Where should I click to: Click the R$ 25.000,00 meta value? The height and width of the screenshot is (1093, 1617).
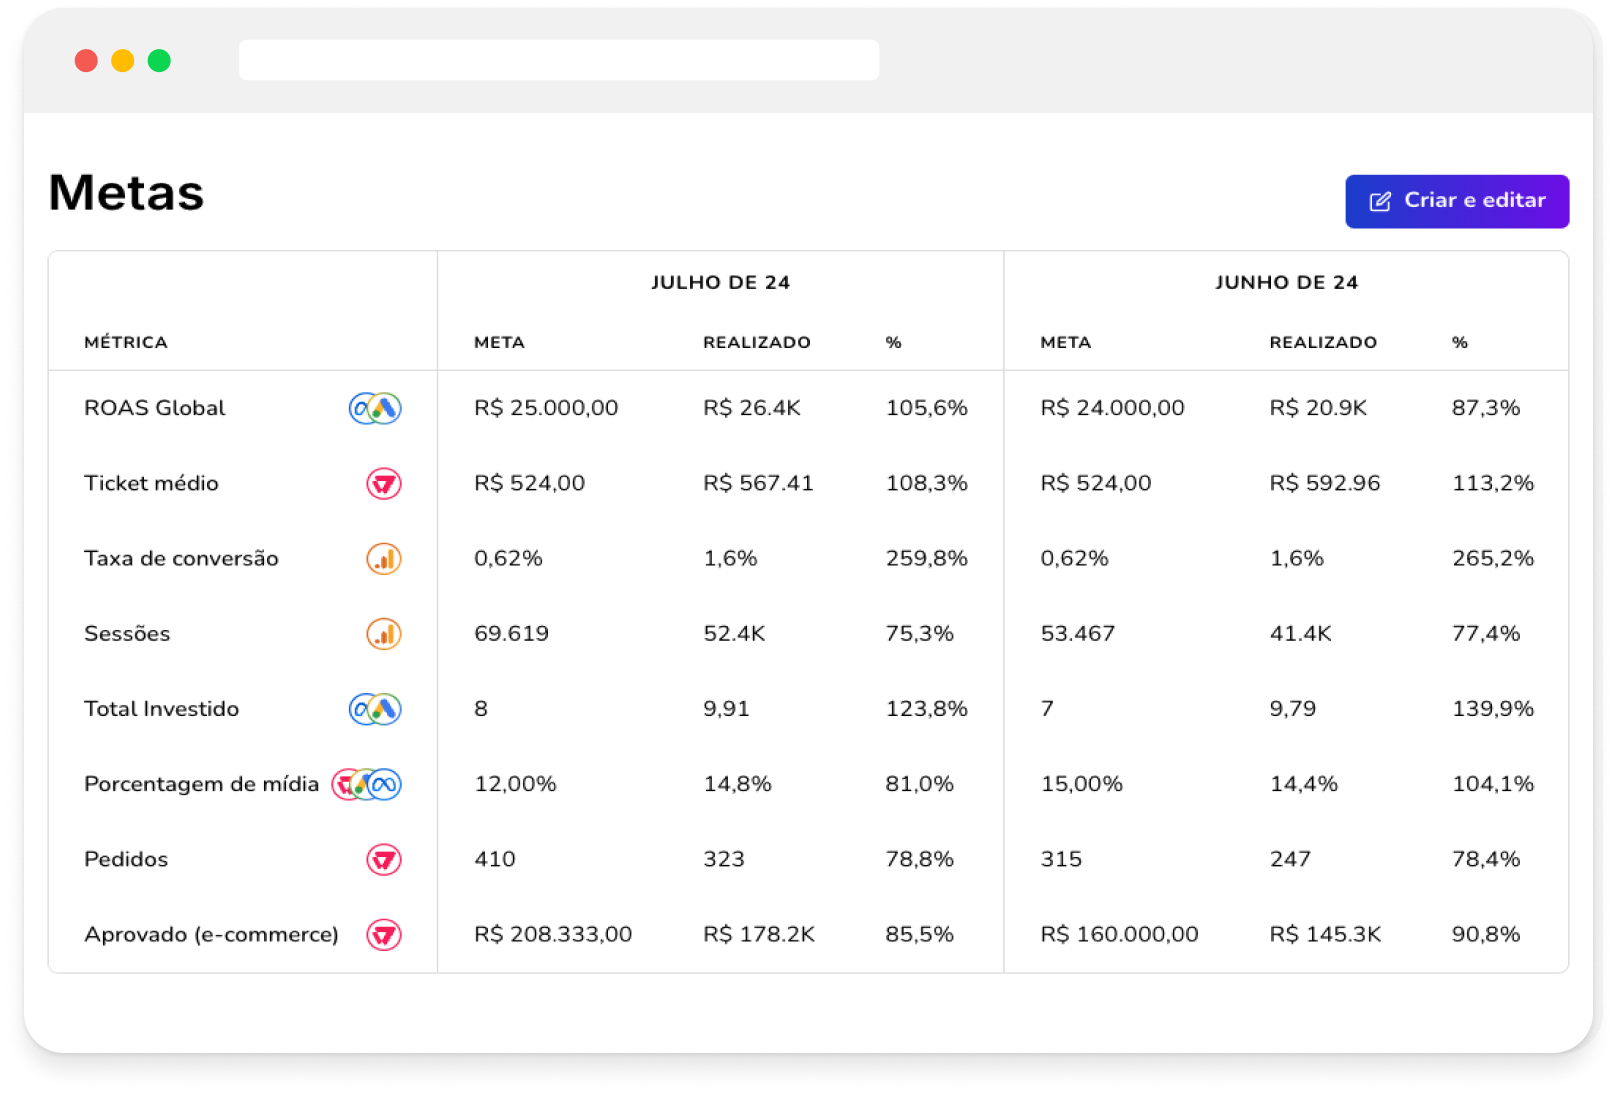tap(546, 408)
